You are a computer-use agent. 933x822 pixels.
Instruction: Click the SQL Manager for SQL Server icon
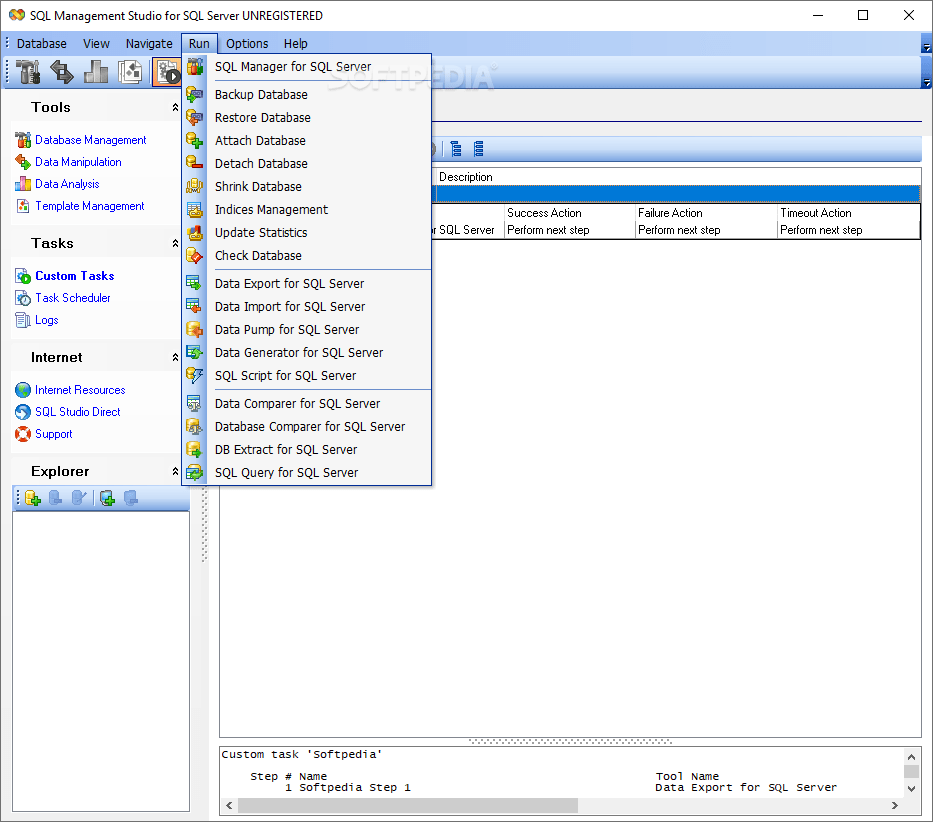pyautogui.click(x=195, y=67)
